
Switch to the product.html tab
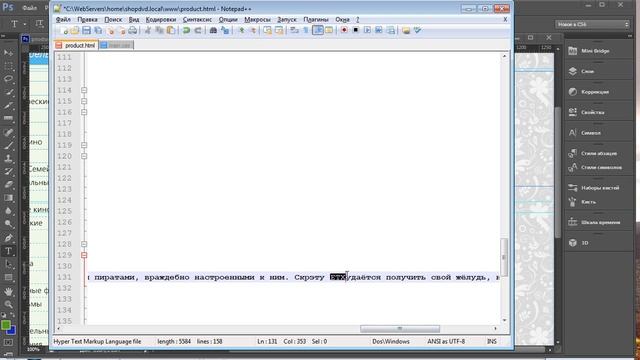click(x=76, y=45)
